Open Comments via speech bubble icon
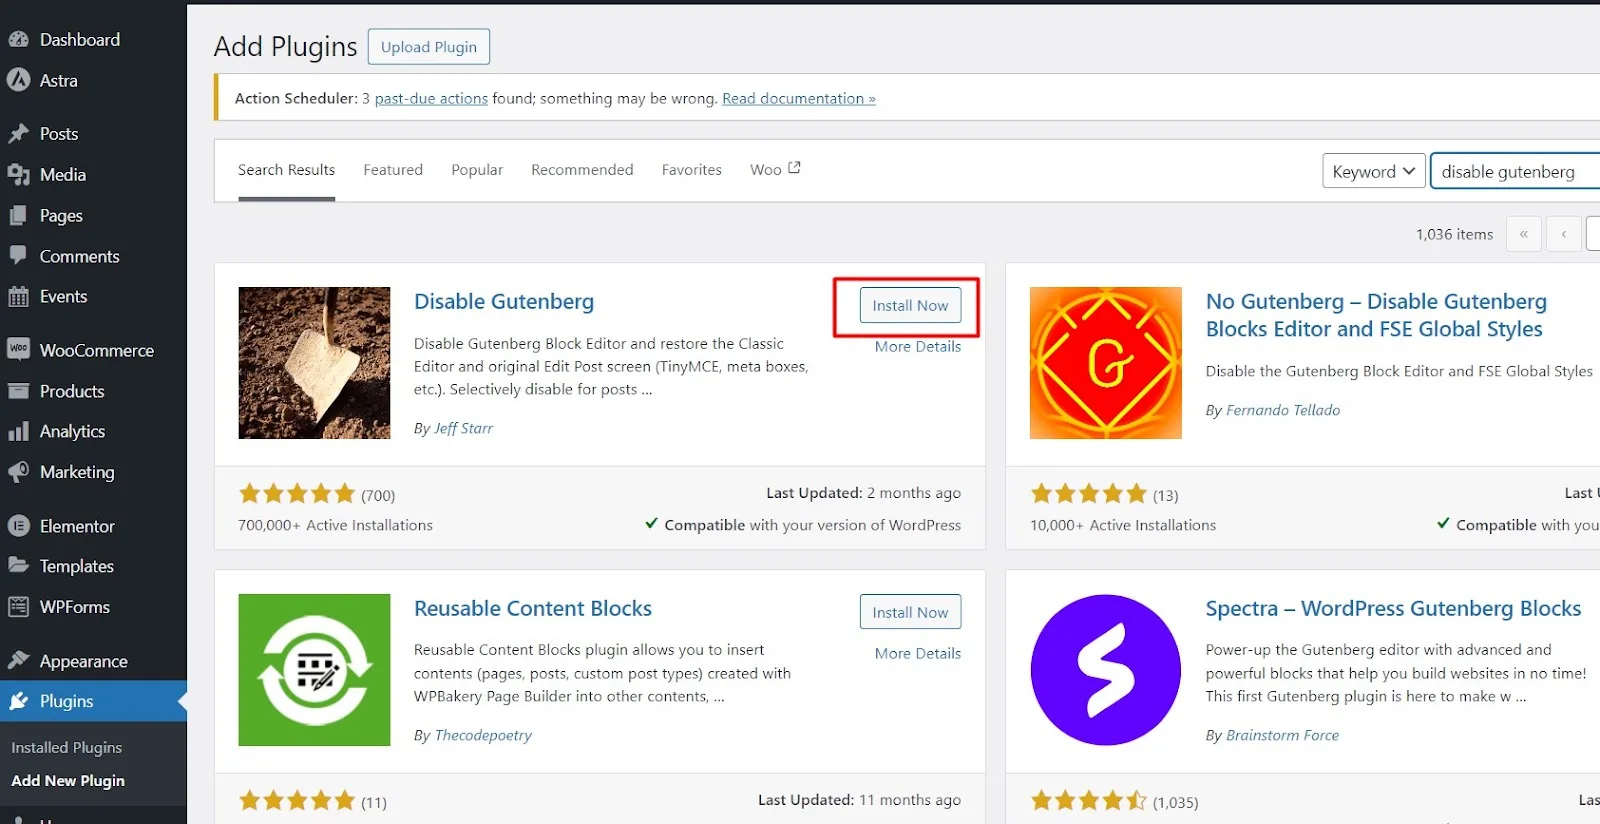 coord(18,255)
